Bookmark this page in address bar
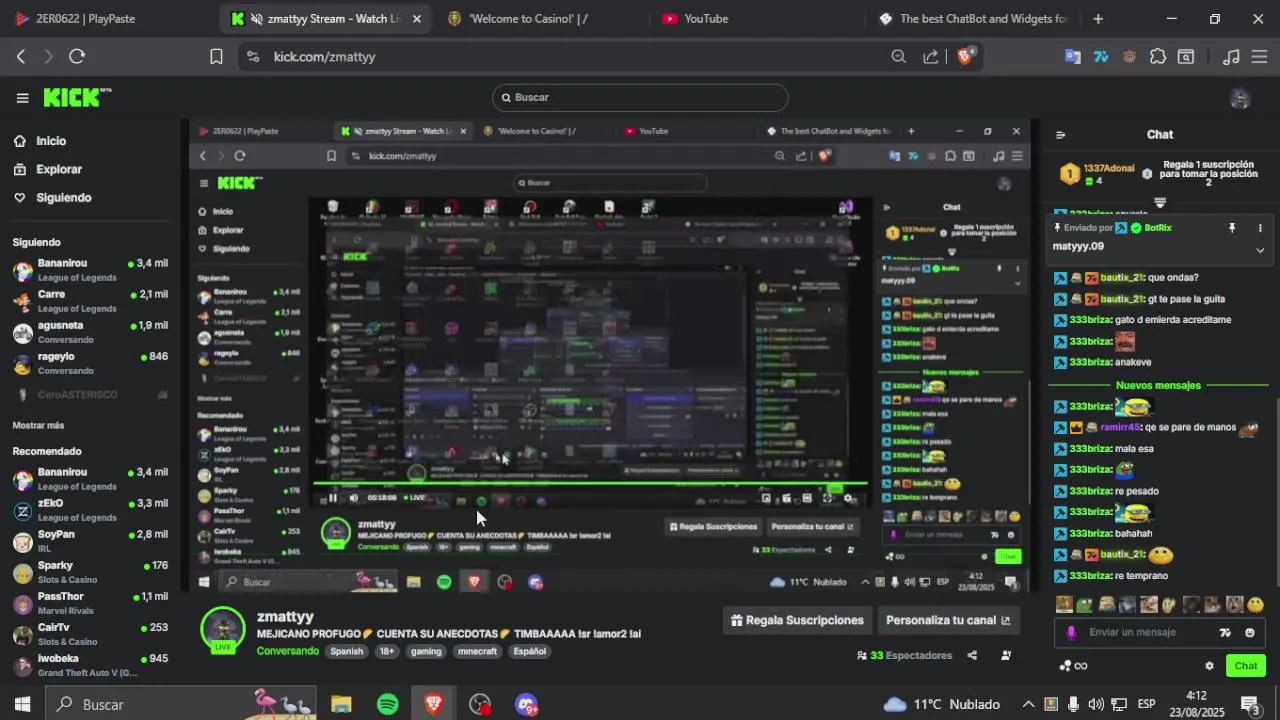Screen dimensions: 1280x720 coord(216,57)
